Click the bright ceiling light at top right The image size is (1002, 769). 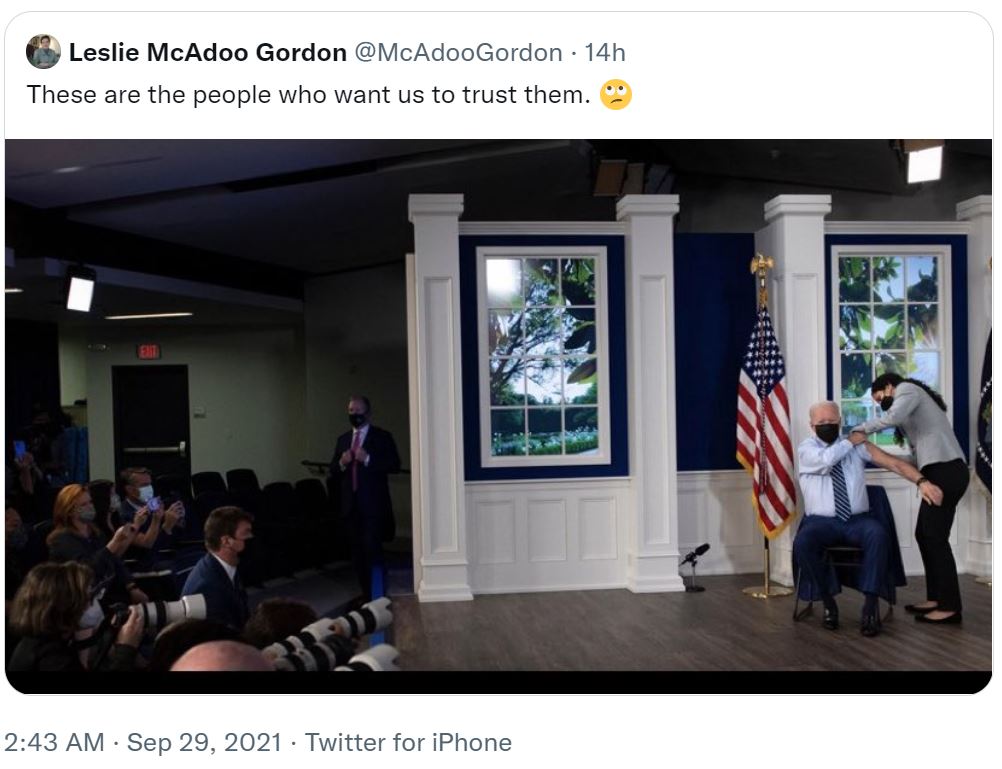[x=925, y=163]
